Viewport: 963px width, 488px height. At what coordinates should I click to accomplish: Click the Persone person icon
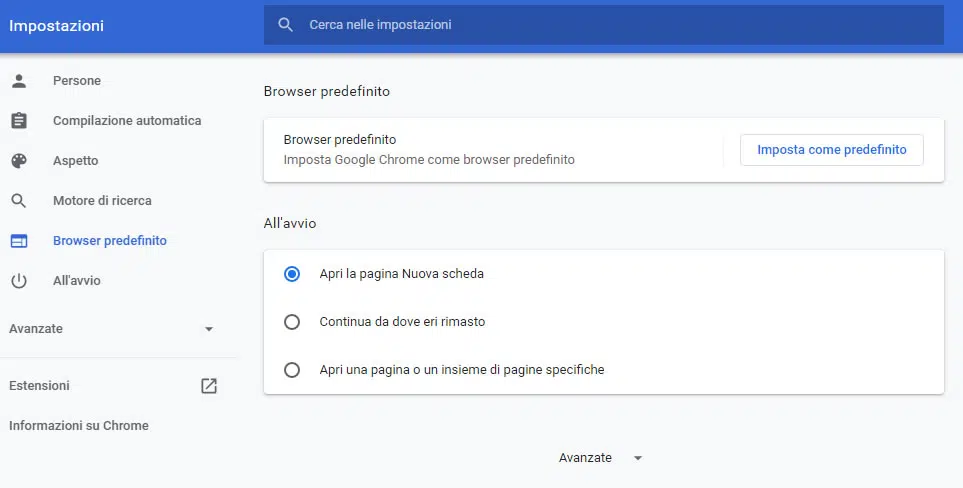coord(19,81)
